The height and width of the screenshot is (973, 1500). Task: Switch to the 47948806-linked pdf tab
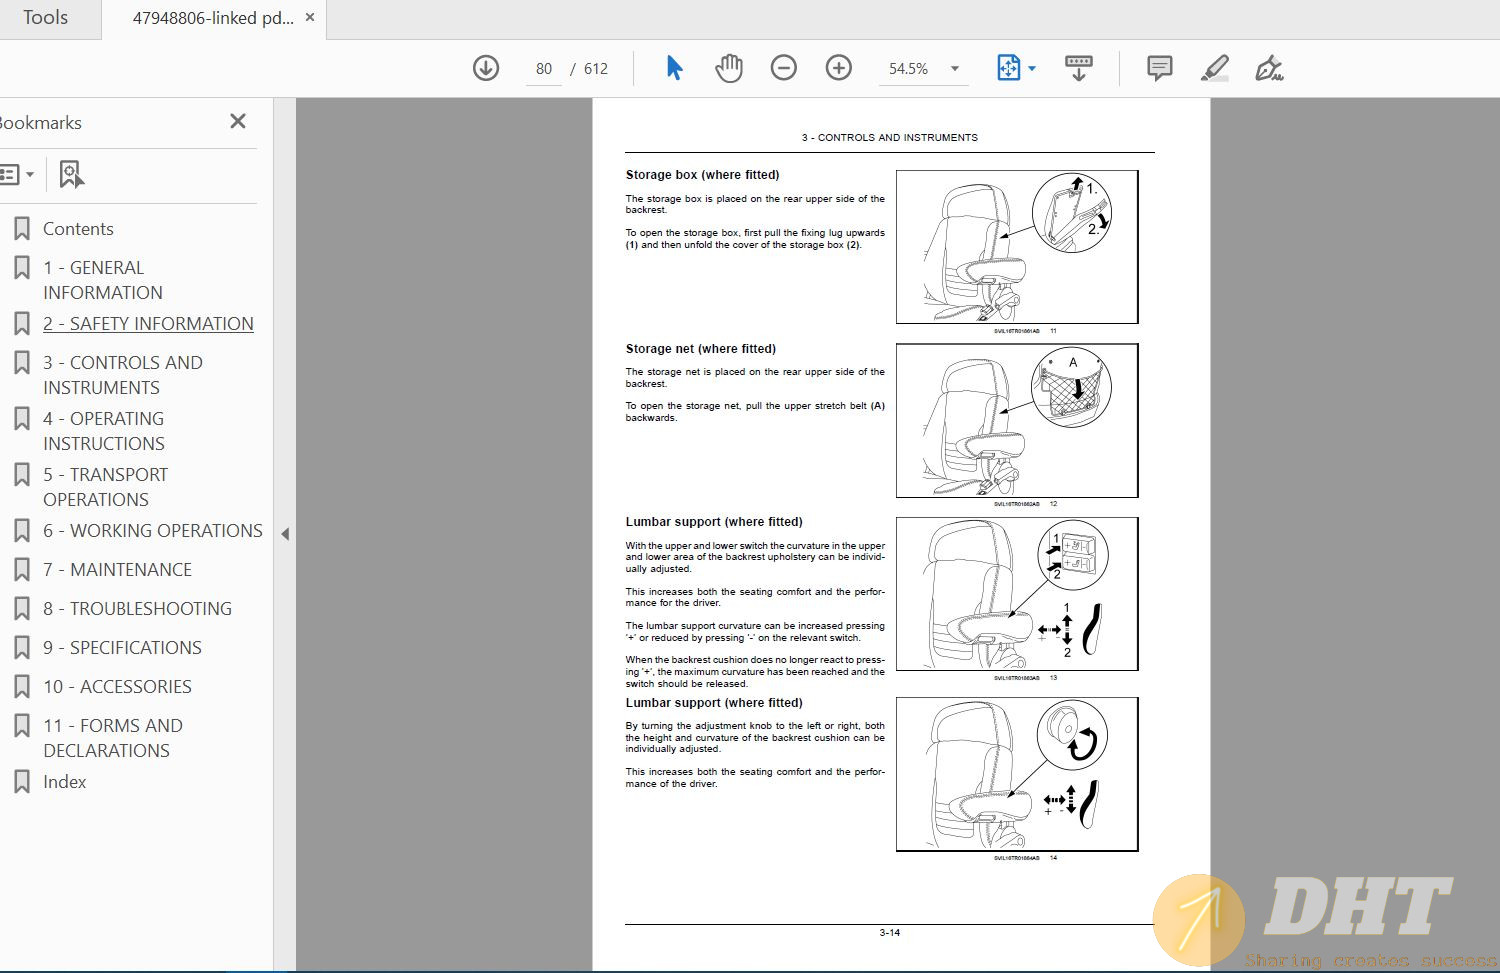(212, 18)
